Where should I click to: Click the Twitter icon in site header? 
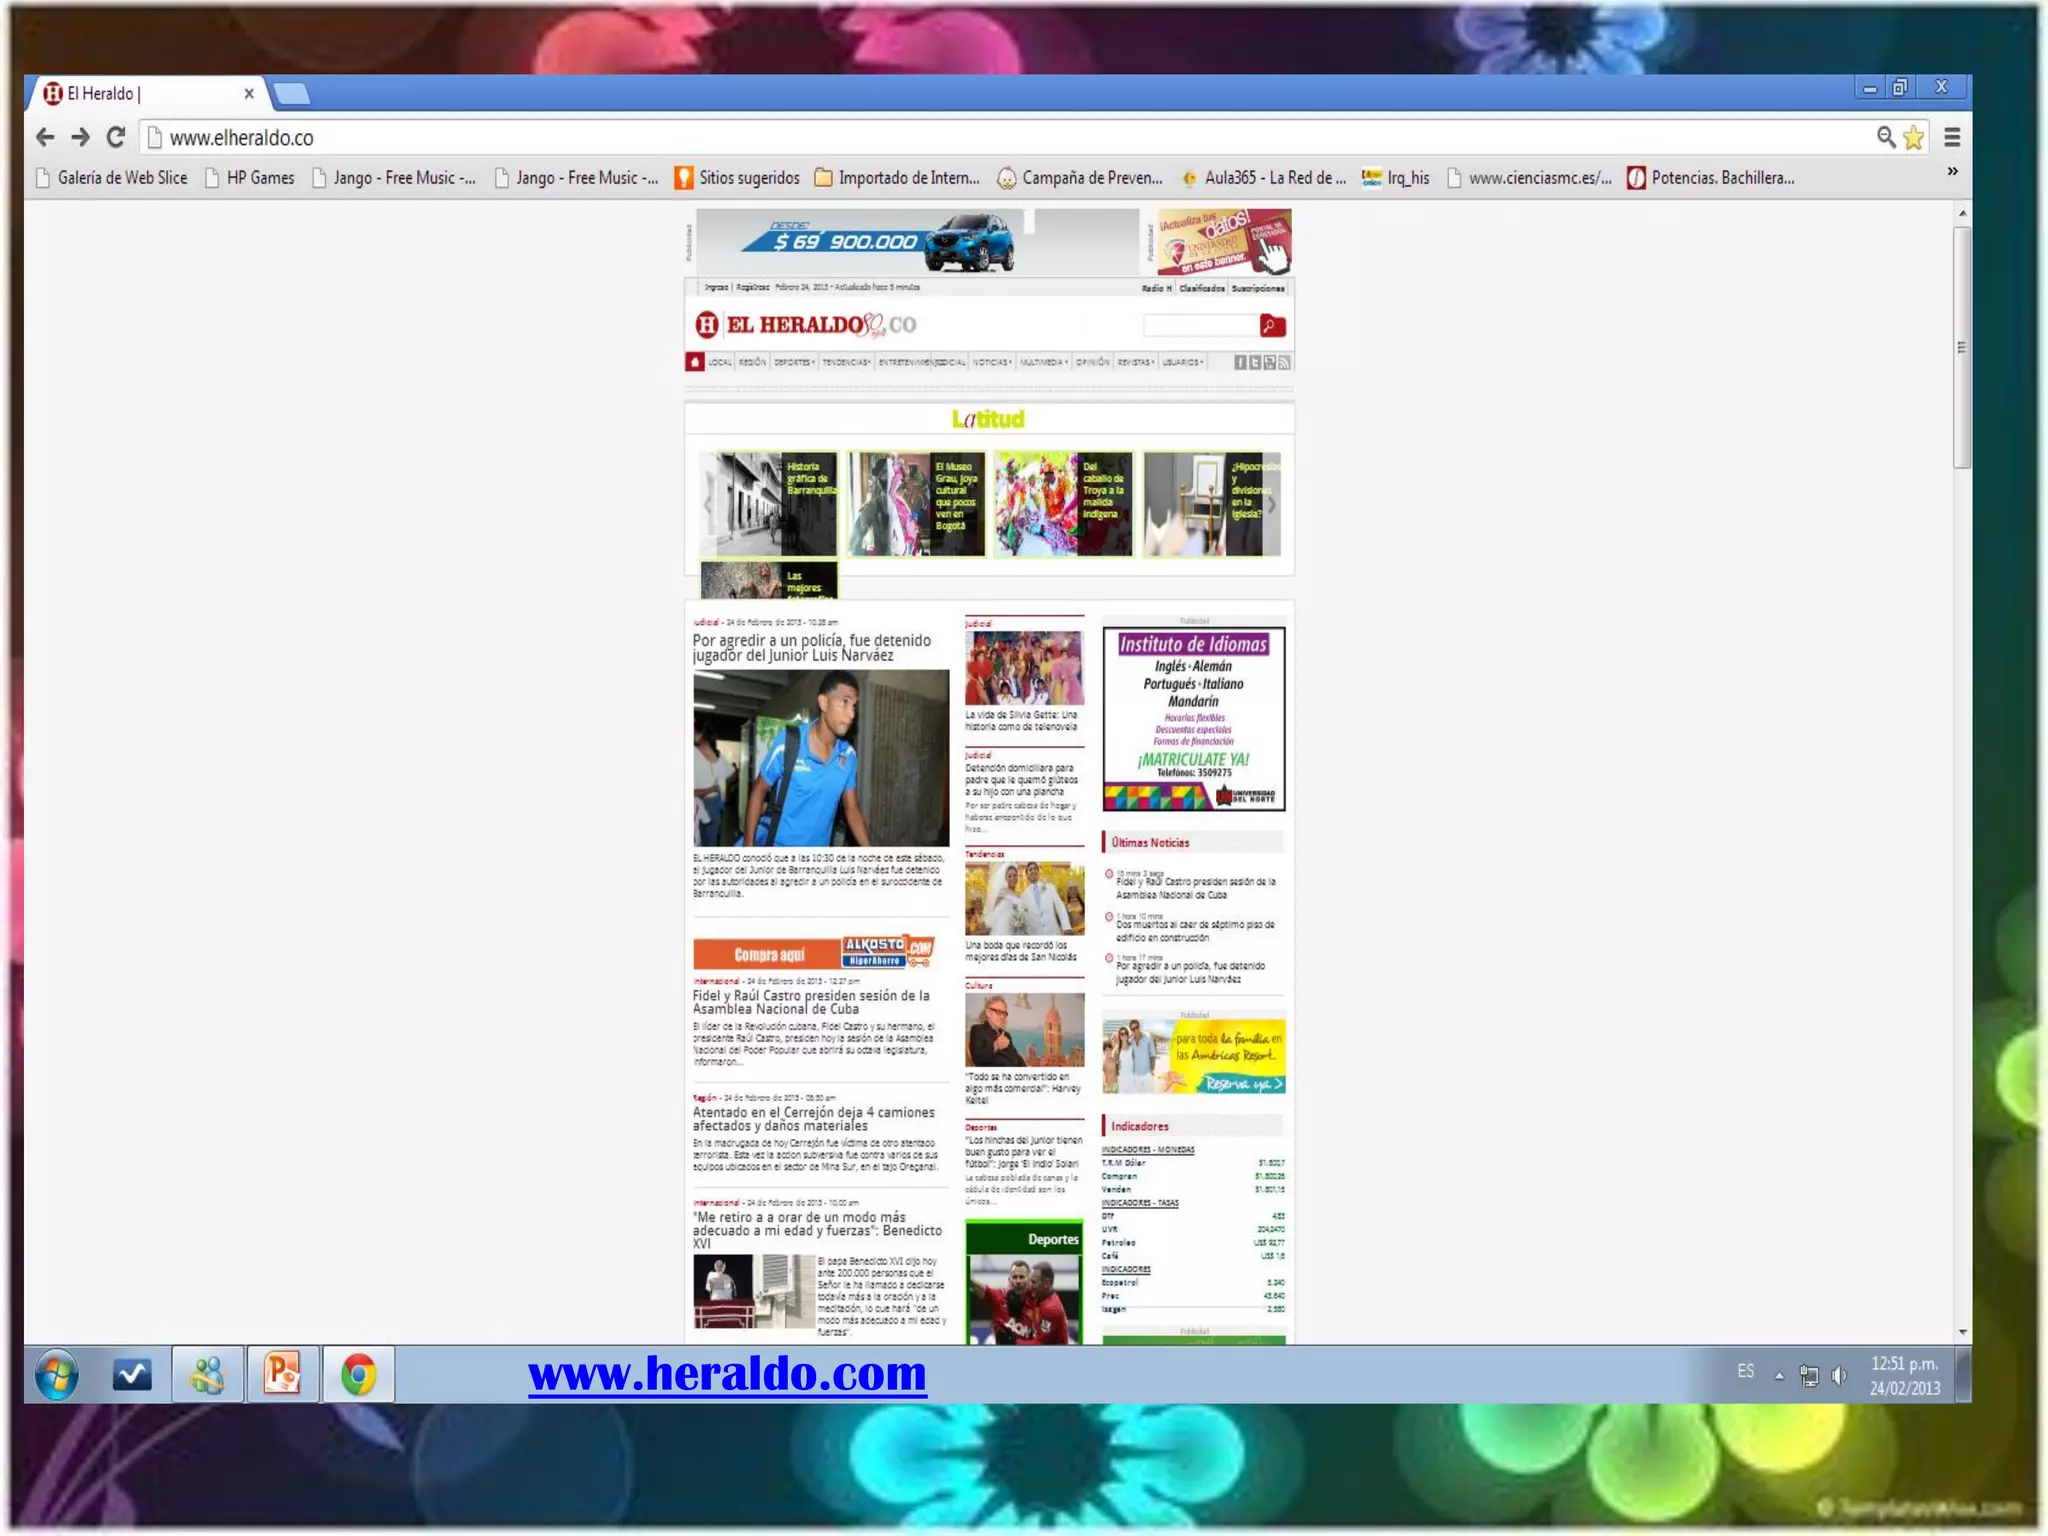(1254, 362)
